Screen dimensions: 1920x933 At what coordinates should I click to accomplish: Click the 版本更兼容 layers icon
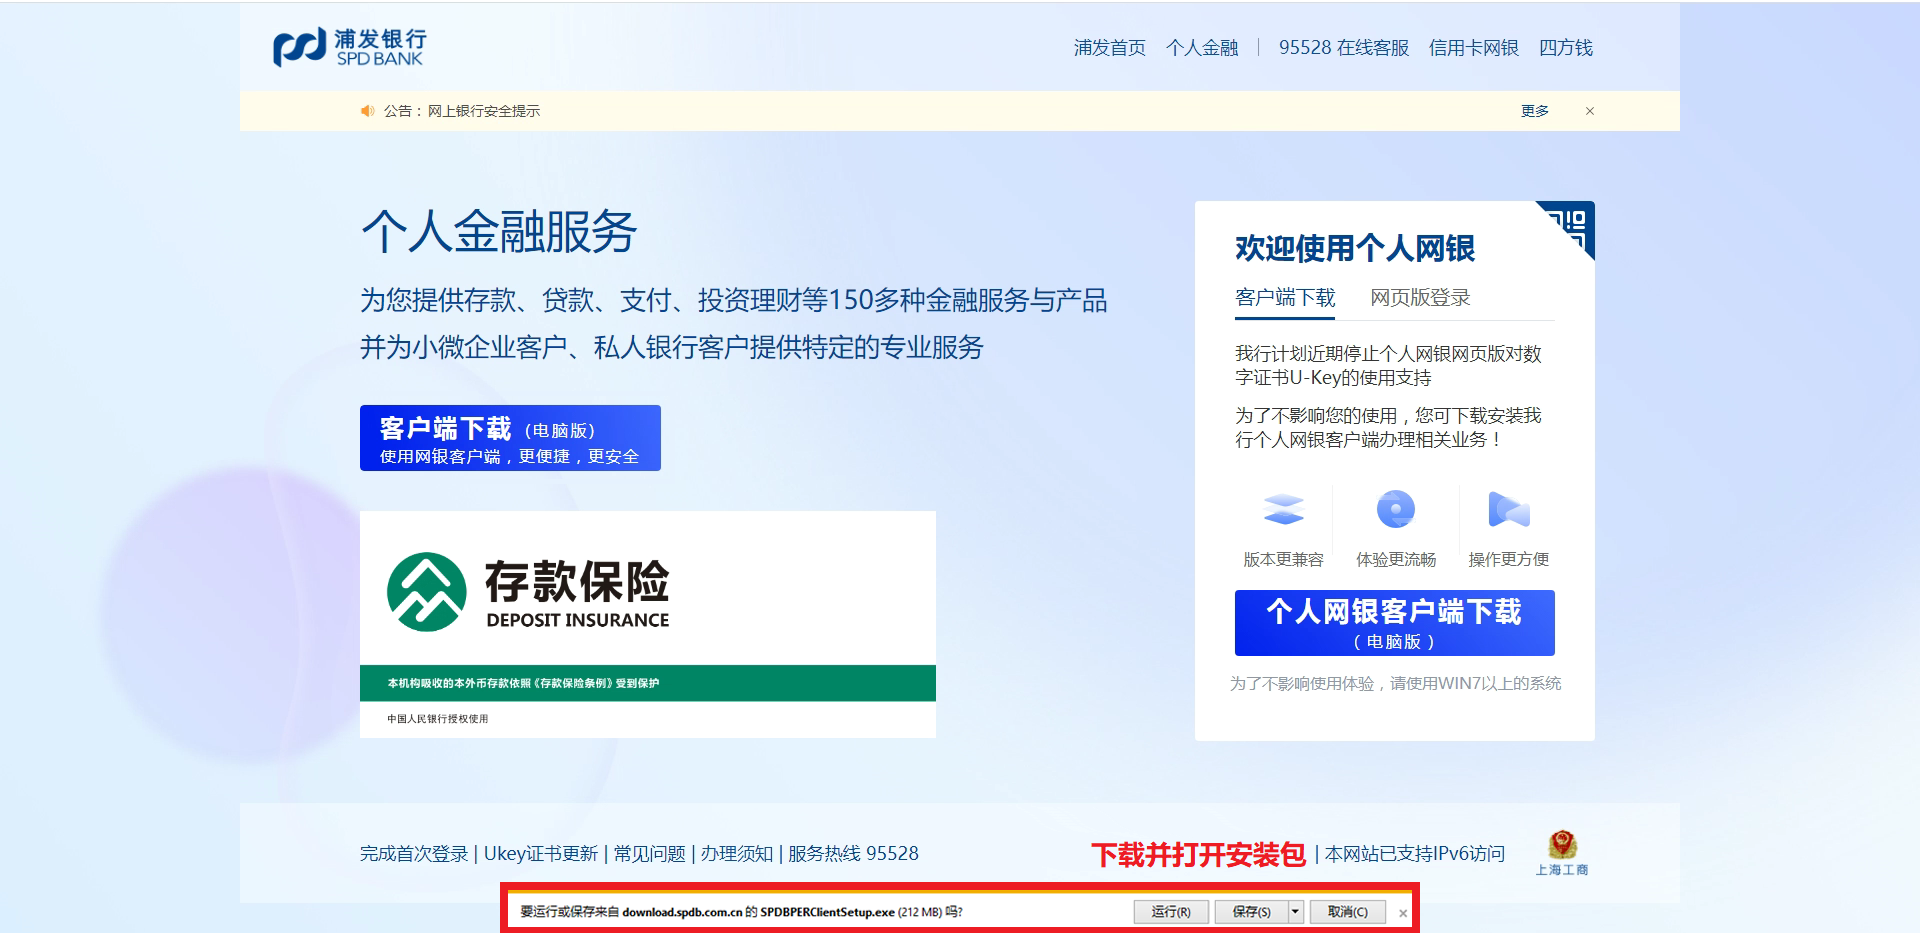tap(1283, 509)
